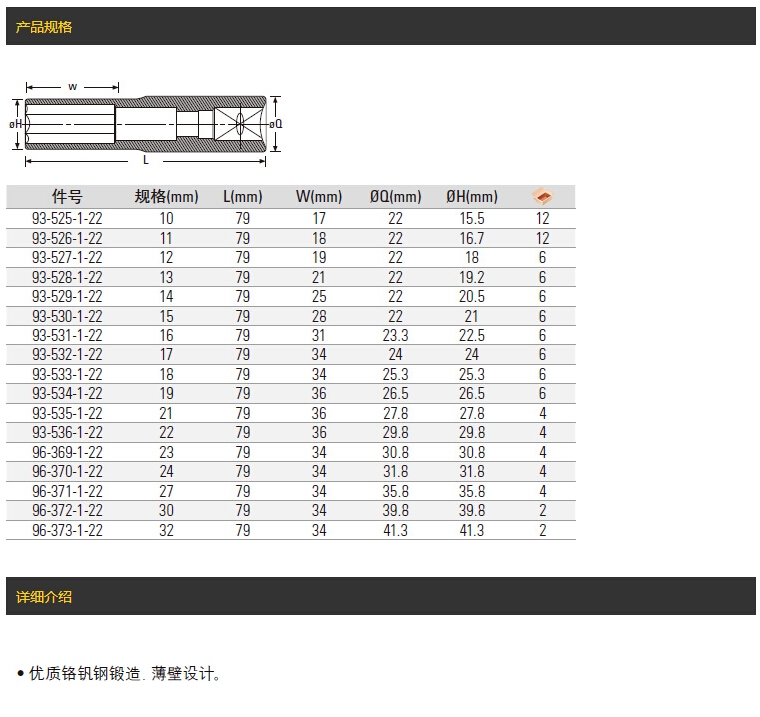Click the ØH(mm) column header

coord(472,197)
